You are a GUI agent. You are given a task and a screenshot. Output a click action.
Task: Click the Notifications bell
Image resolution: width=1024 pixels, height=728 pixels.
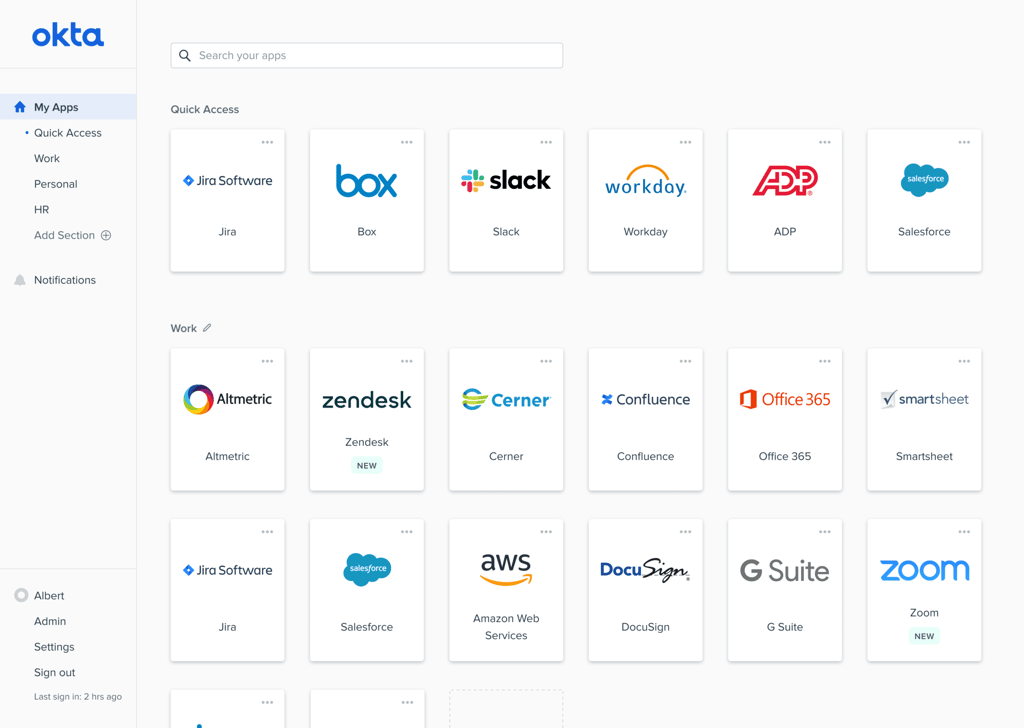63,279
